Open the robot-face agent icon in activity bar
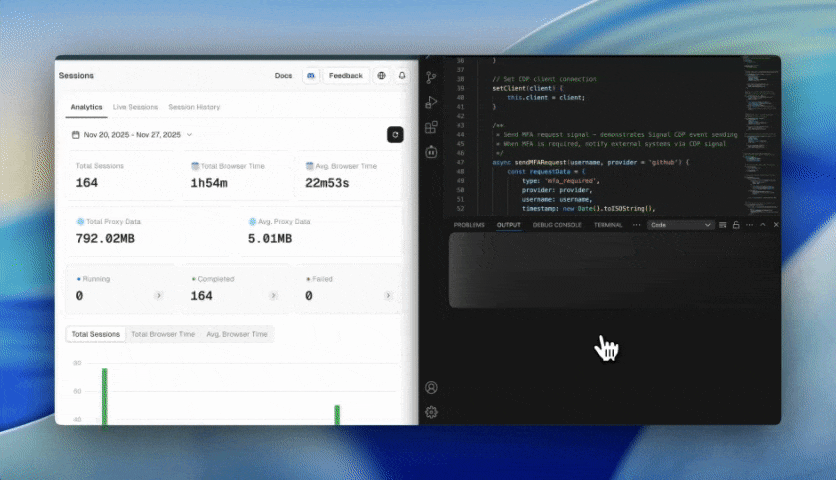This screenshot has width=836, height=480. pos(431,152)
